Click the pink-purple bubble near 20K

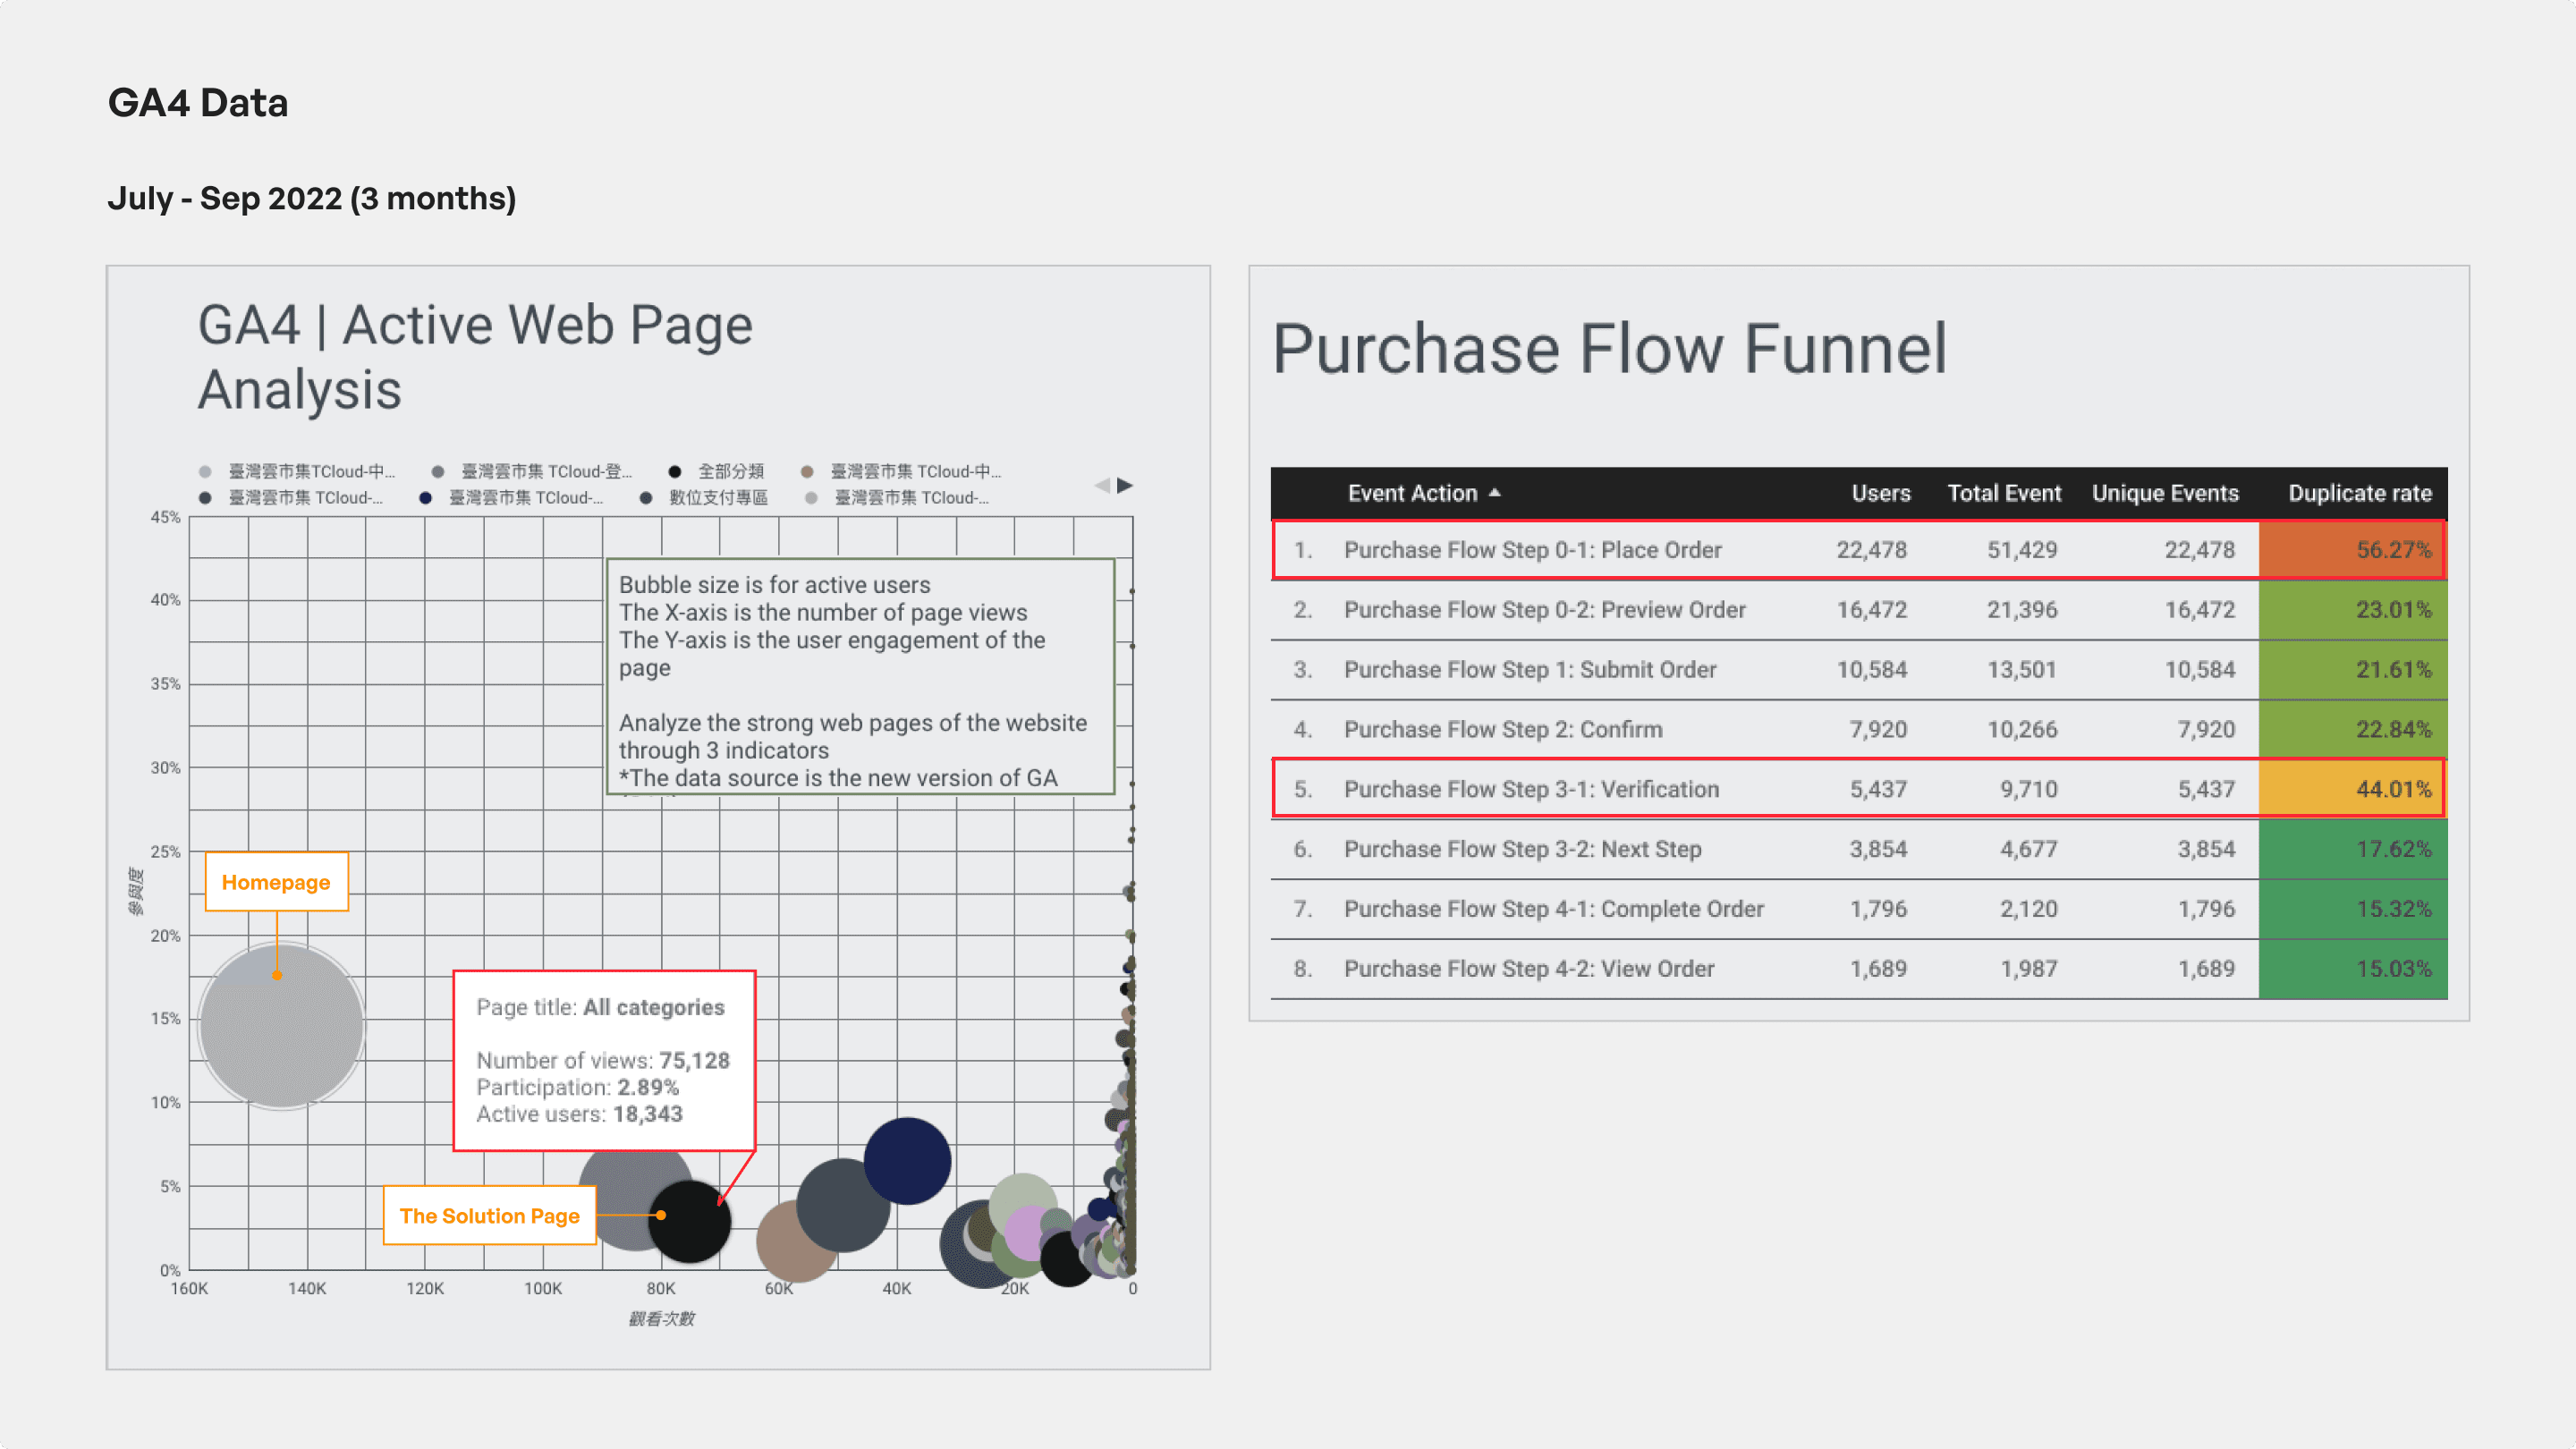point(1026,1232)
